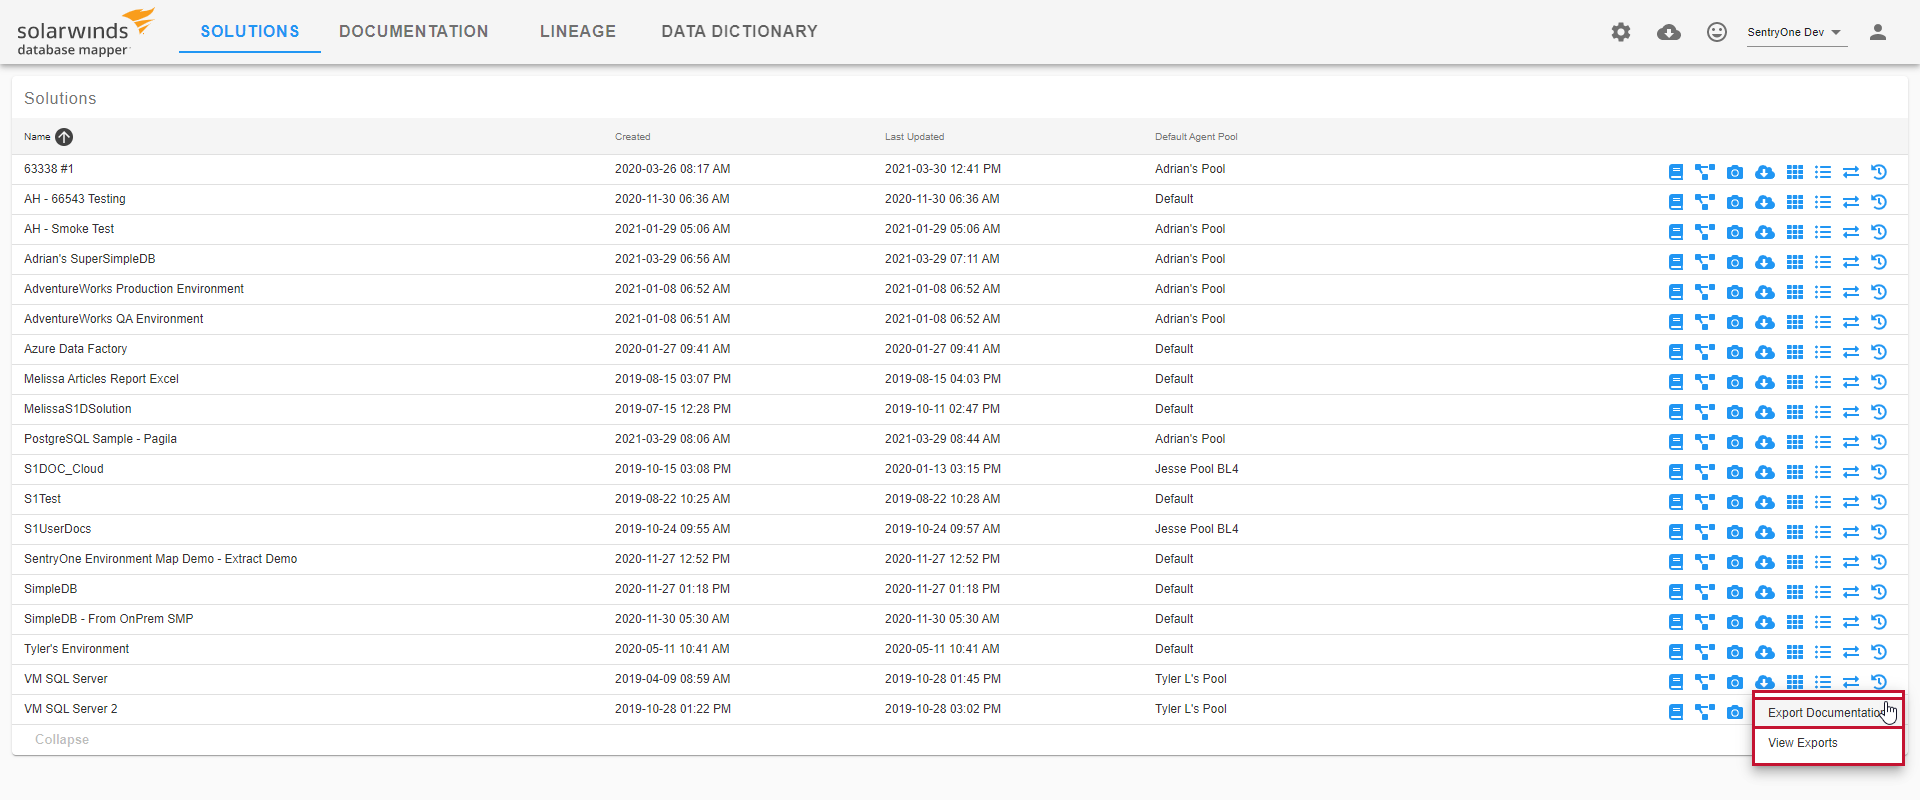1920x800 pixels.
Task: Click snapshot camera icon for Melissa Articles Report Excel
Action: [x=1735, y=382]
